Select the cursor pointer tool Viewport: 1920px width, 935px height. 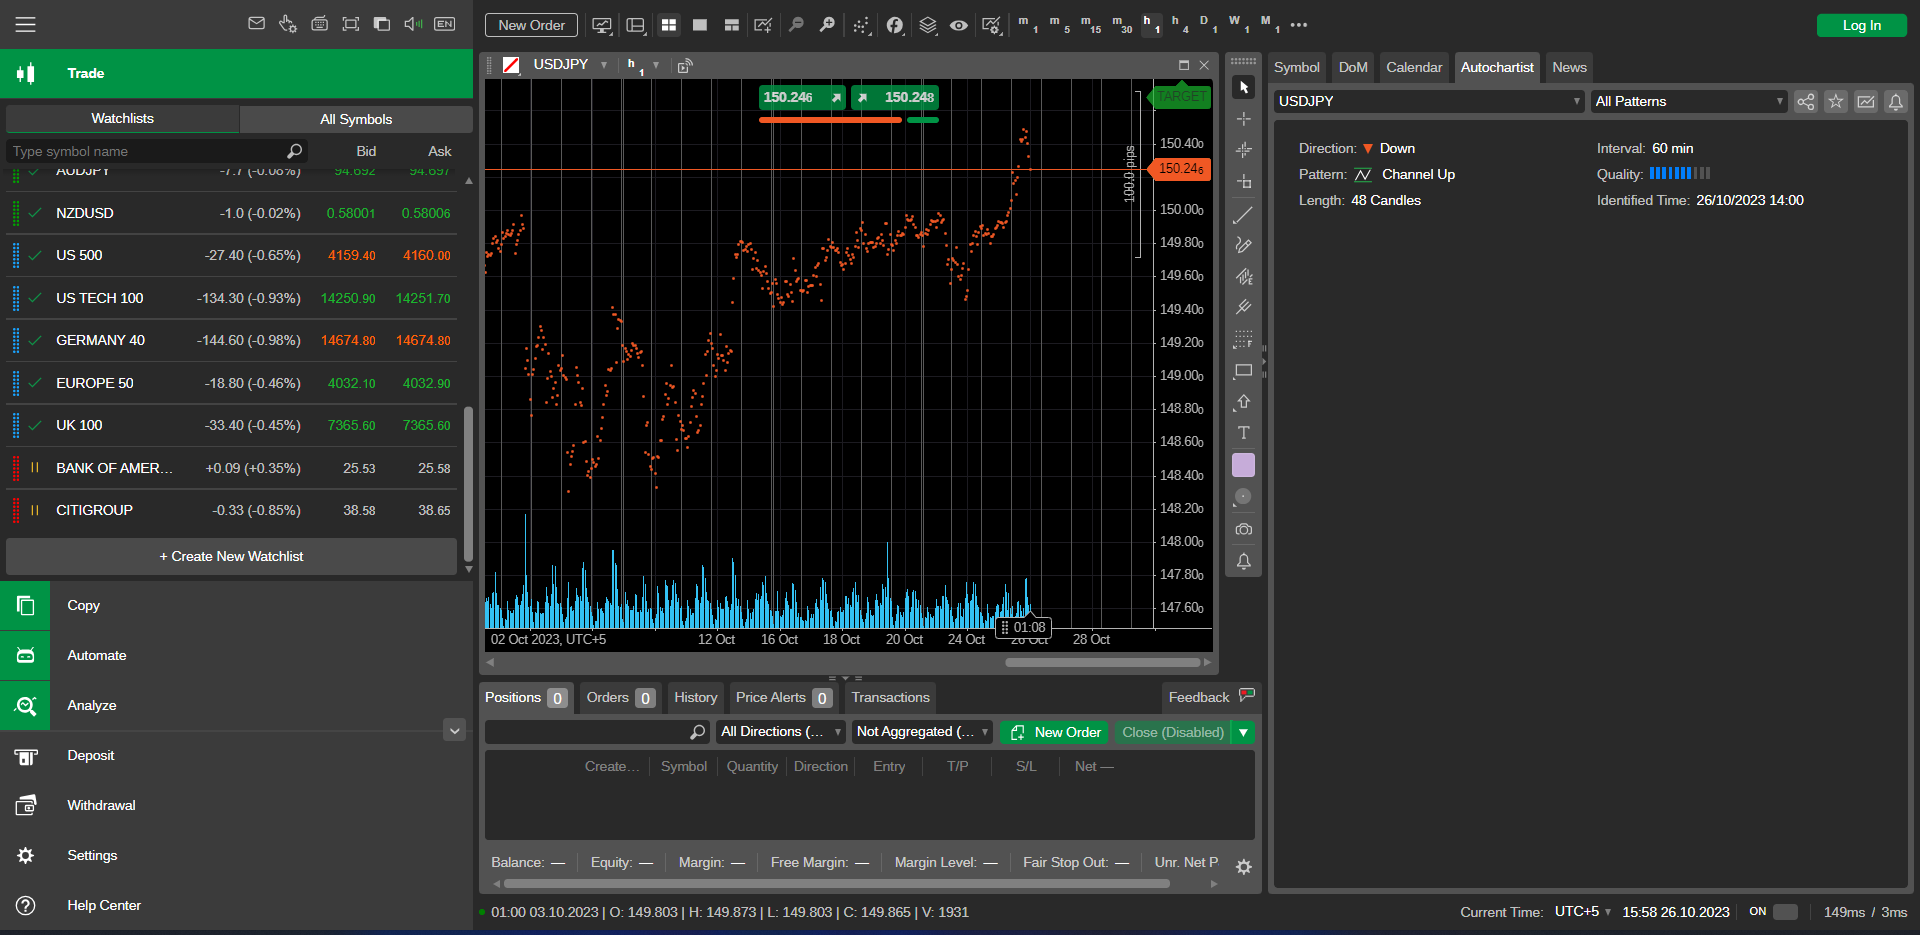point(1243,88)
